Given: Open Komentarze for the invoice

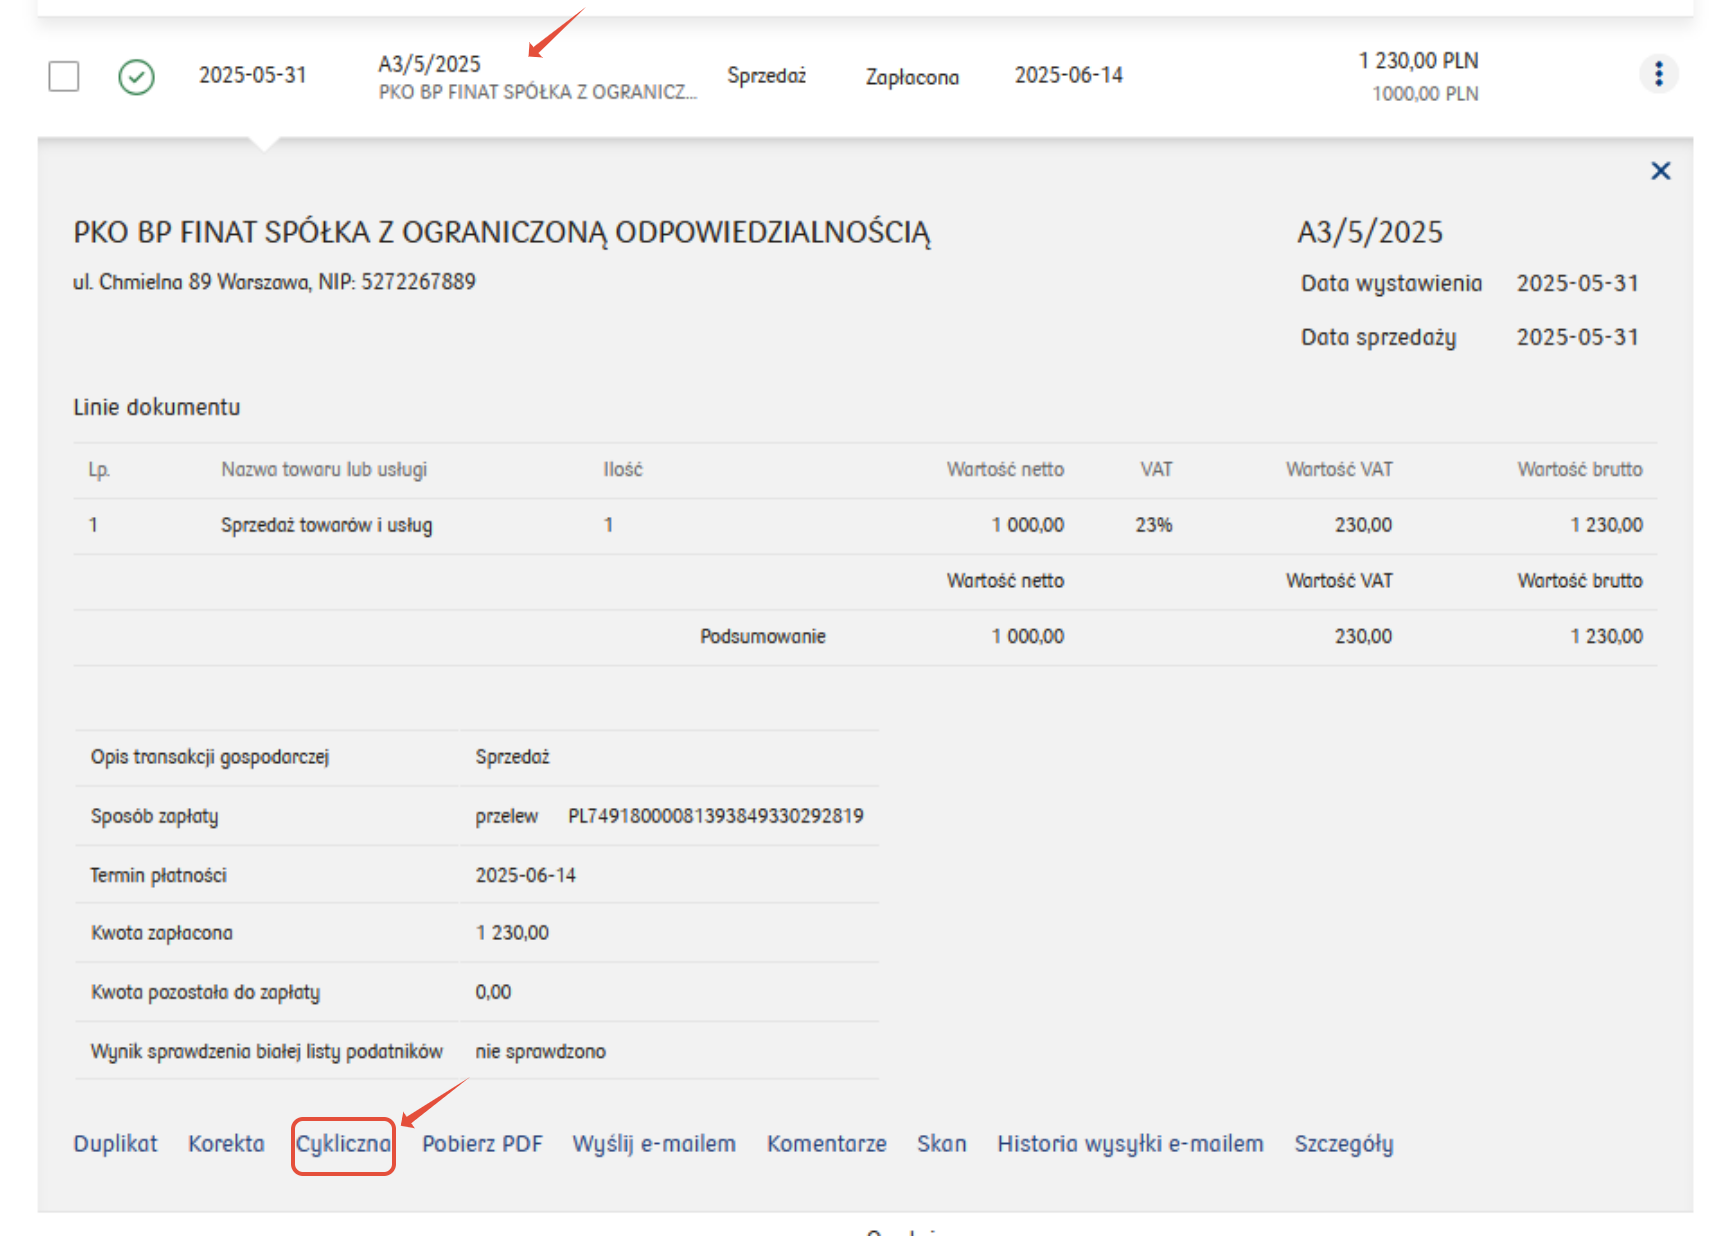Looking at the screenshot, I should click(x=827, y=1144).
